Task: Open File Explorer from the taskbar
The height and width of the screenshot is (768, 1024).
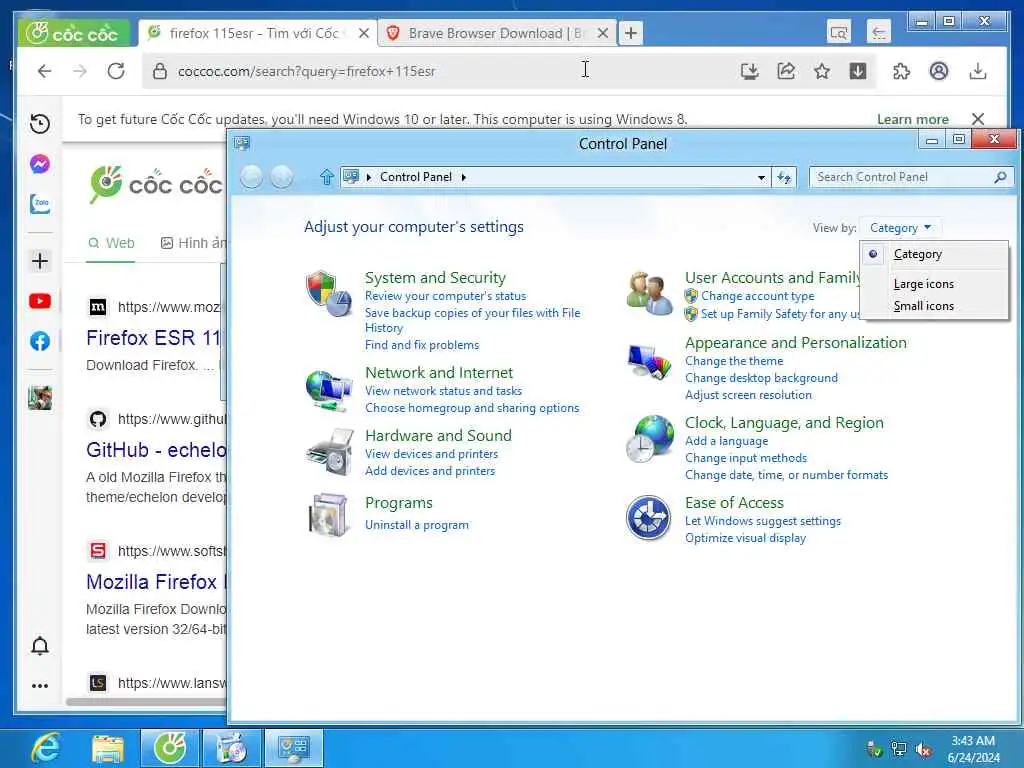Action: pos(108,748)
